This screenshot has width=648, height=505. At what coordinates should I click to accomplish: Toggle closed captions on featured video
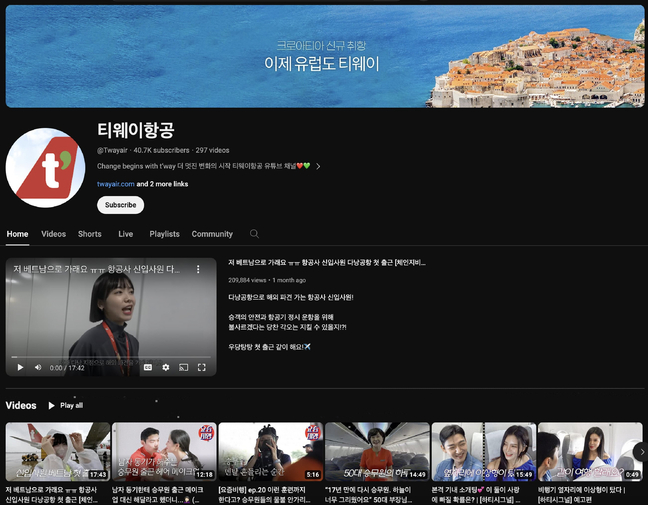[148, 367]
